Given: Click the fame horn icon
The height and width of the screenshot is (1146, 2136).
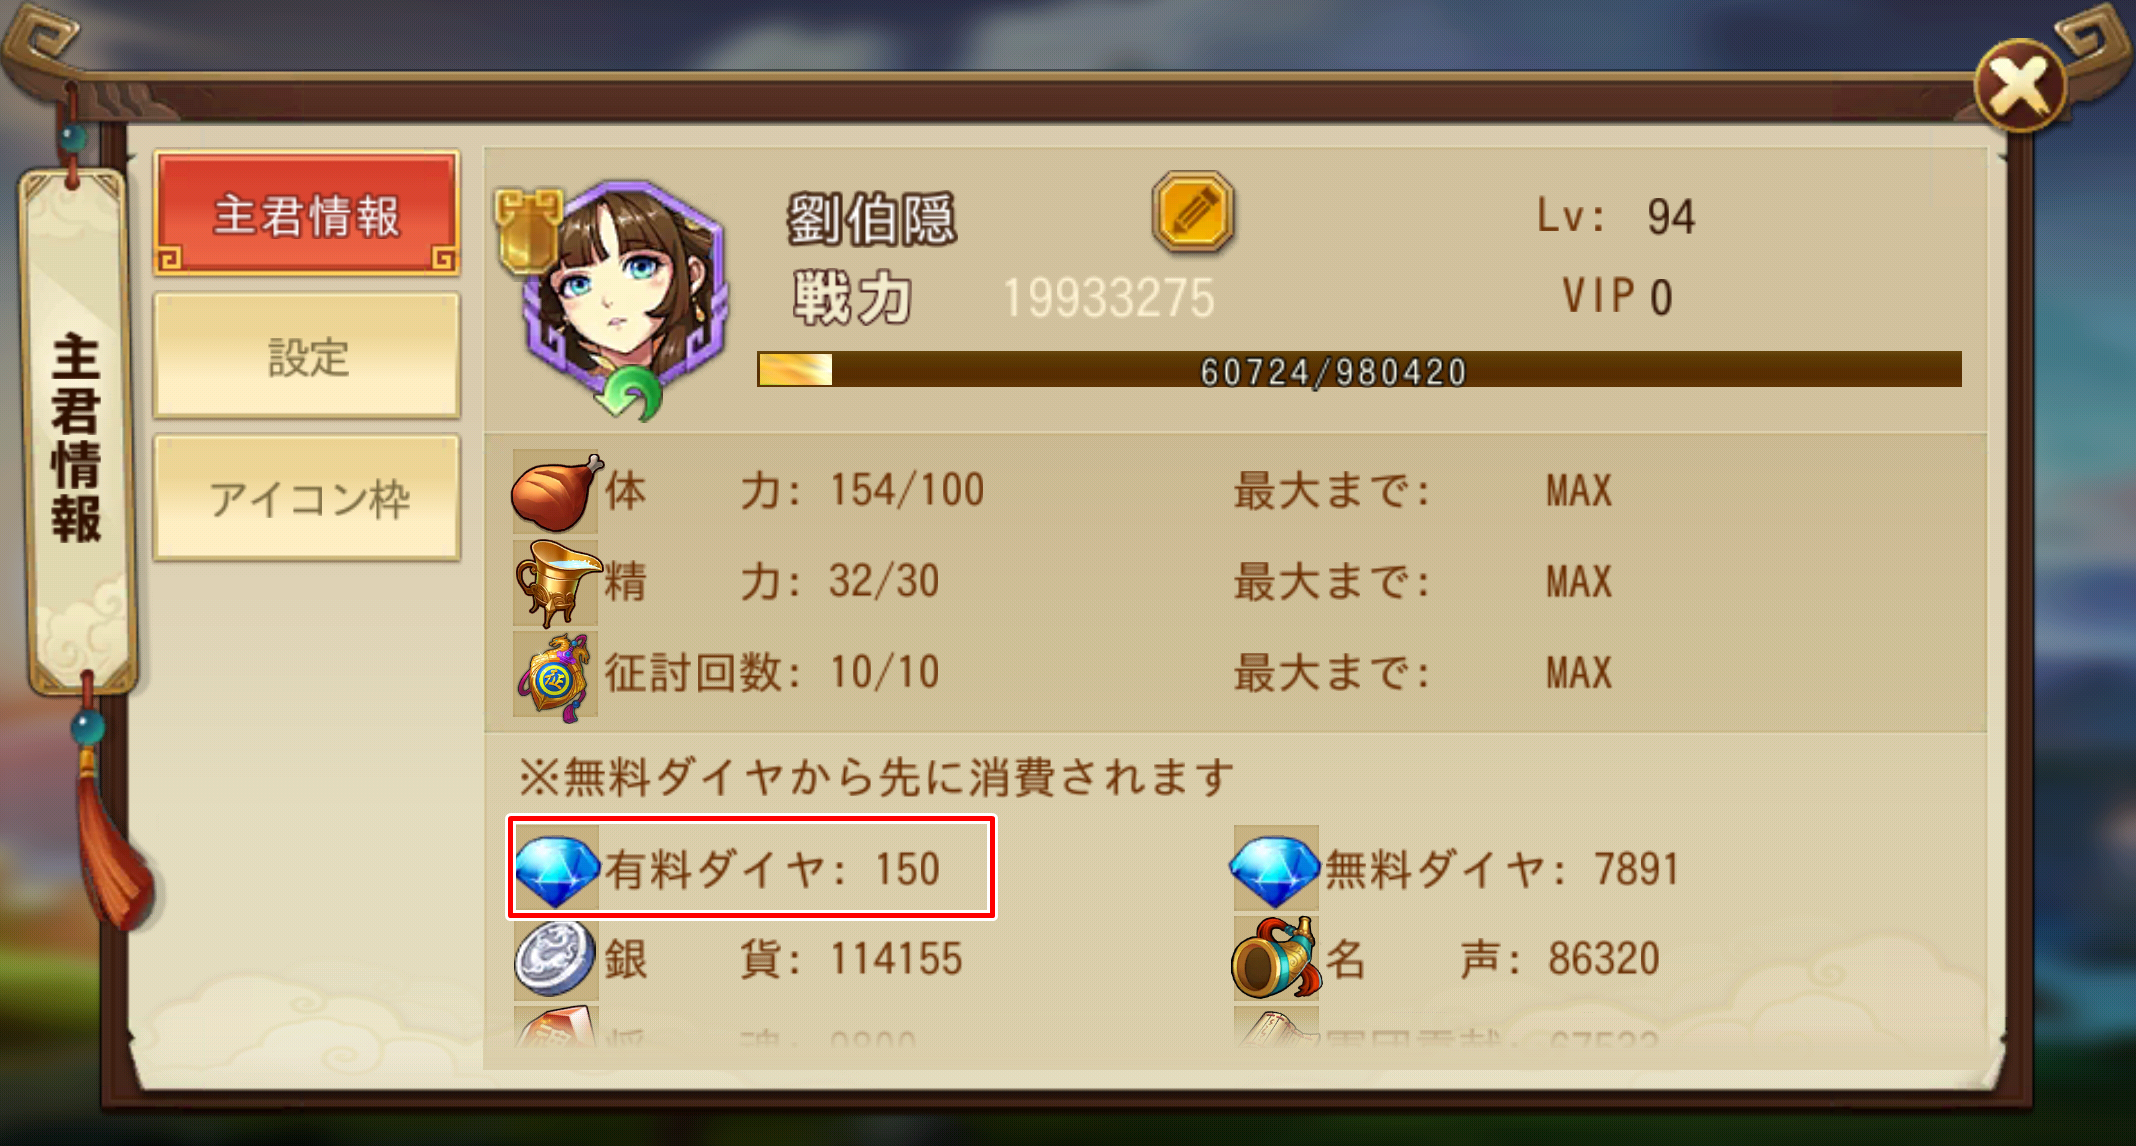Looking at the screenshot, I should (1275, 958).
